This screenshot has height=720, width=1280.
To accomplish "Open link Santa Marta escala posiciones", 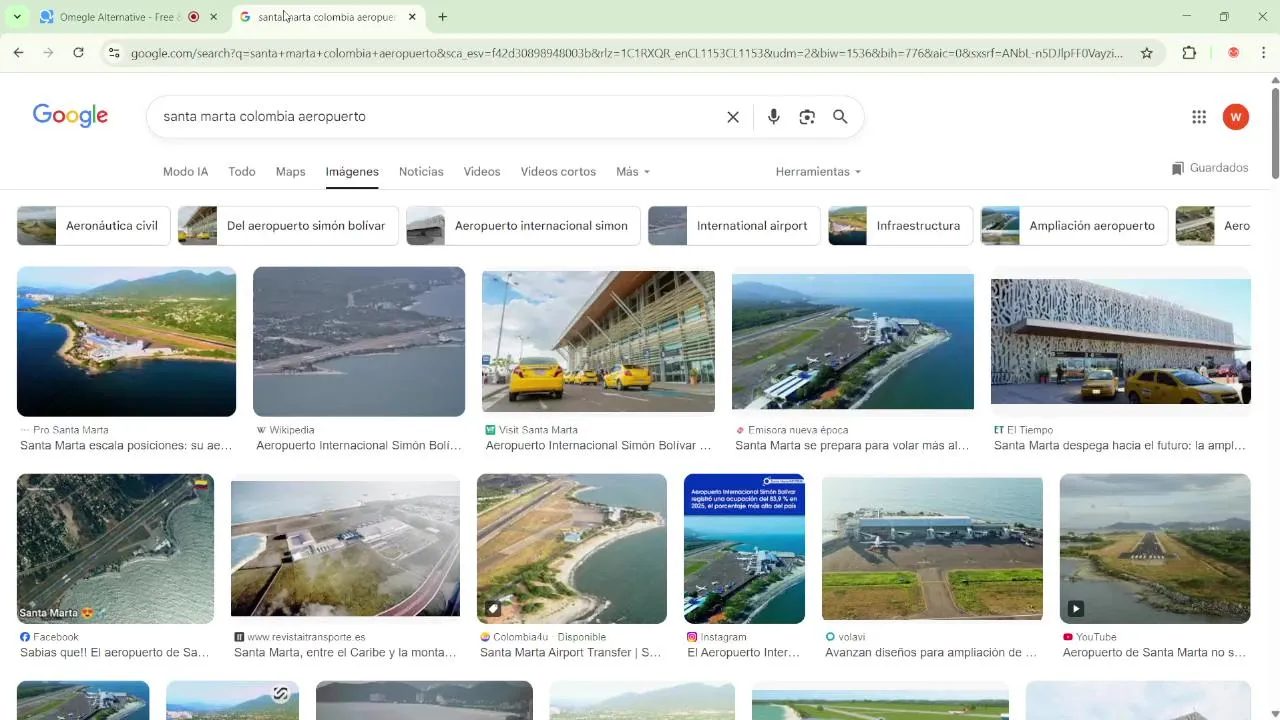I will point(126,446).
